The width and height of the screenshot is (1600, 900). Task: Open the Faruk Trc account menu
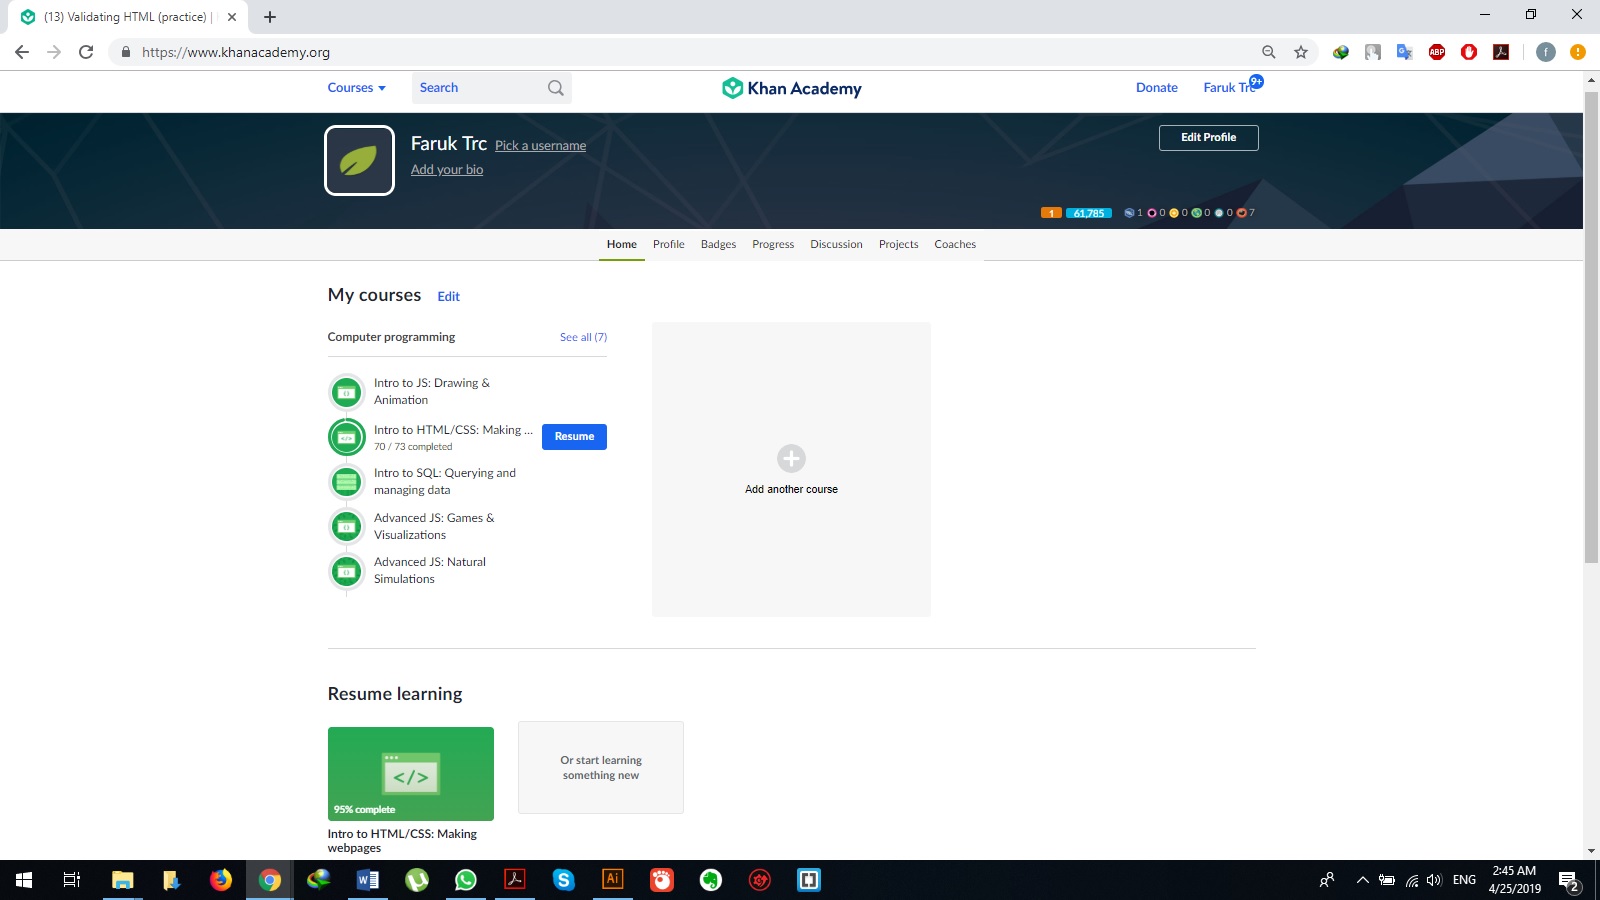[1228, 88]
